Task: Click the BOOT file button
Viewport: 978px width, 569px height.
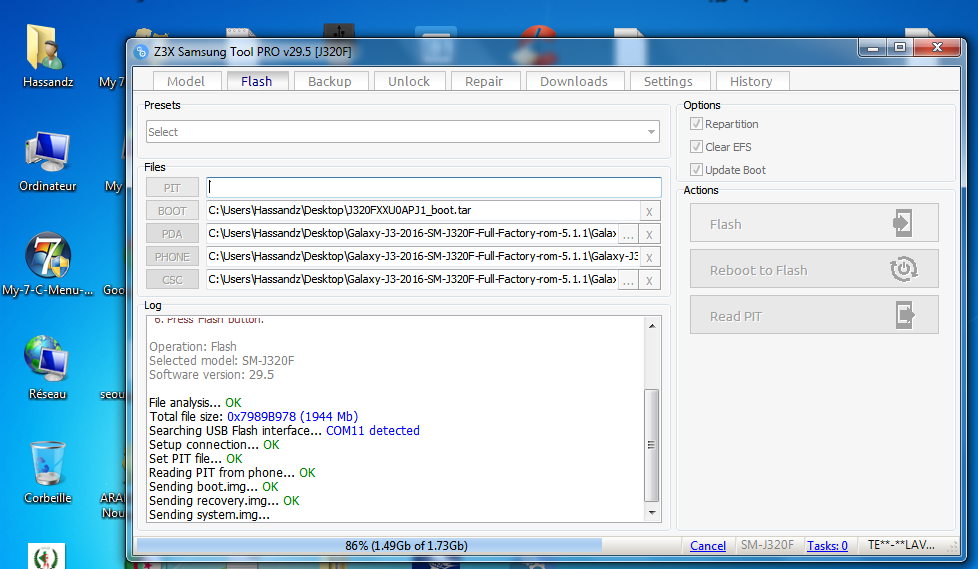Action: point(172,211)
